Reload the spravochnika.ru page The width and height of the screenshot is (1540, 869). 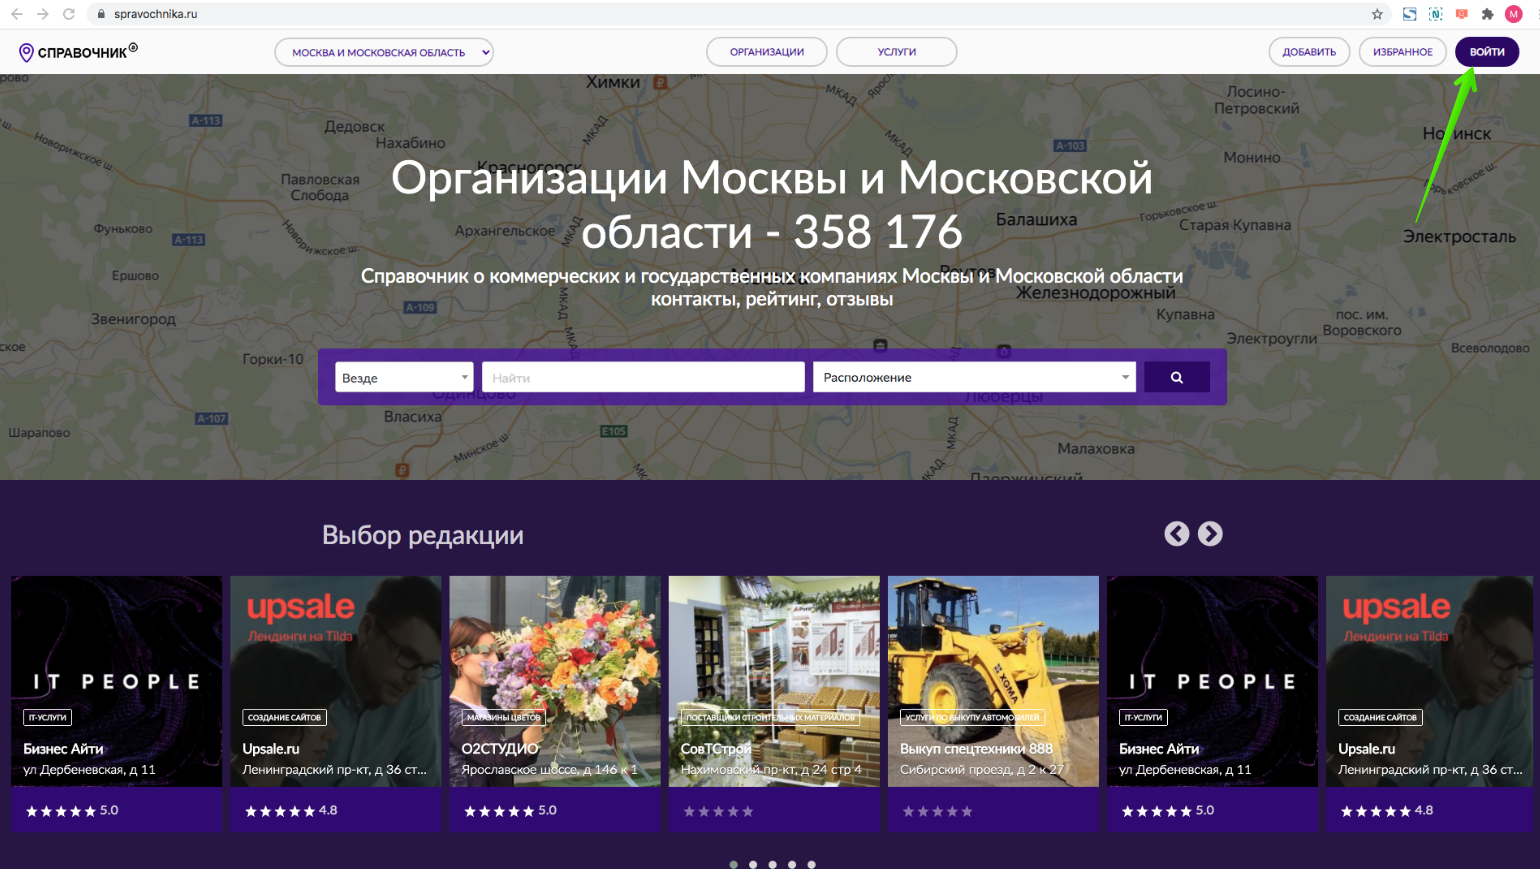click(x=69, y=14)
